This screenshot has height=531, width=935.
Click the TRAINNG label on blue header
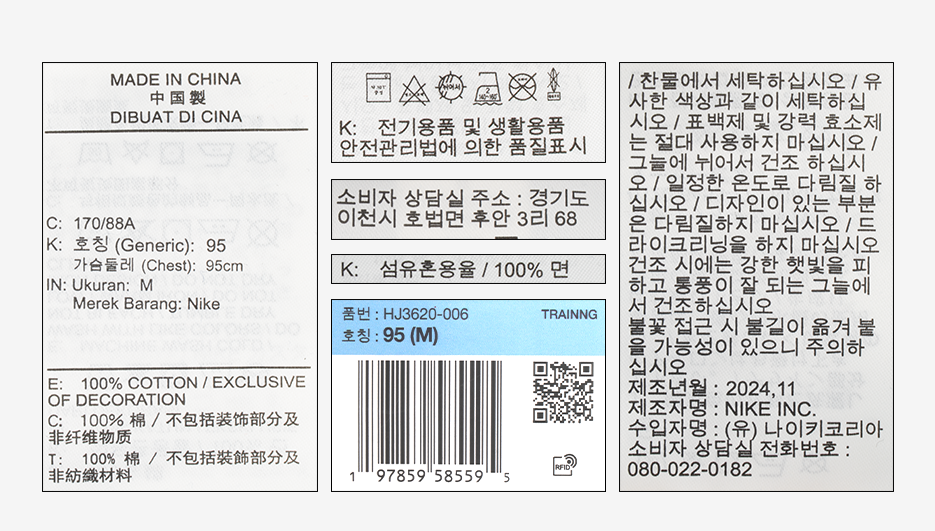[569, 314]
